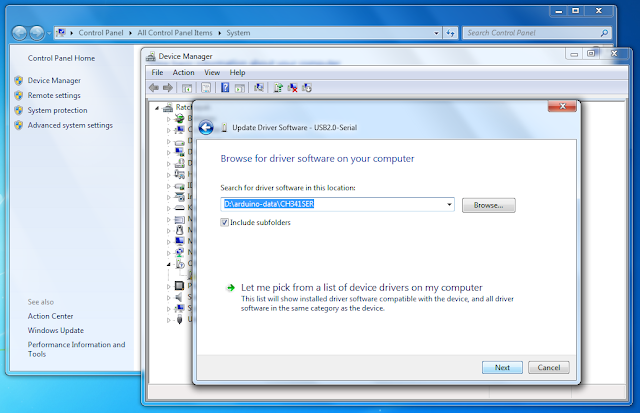
Task: Expand the Batteries tree node
Action: (168, 119)
